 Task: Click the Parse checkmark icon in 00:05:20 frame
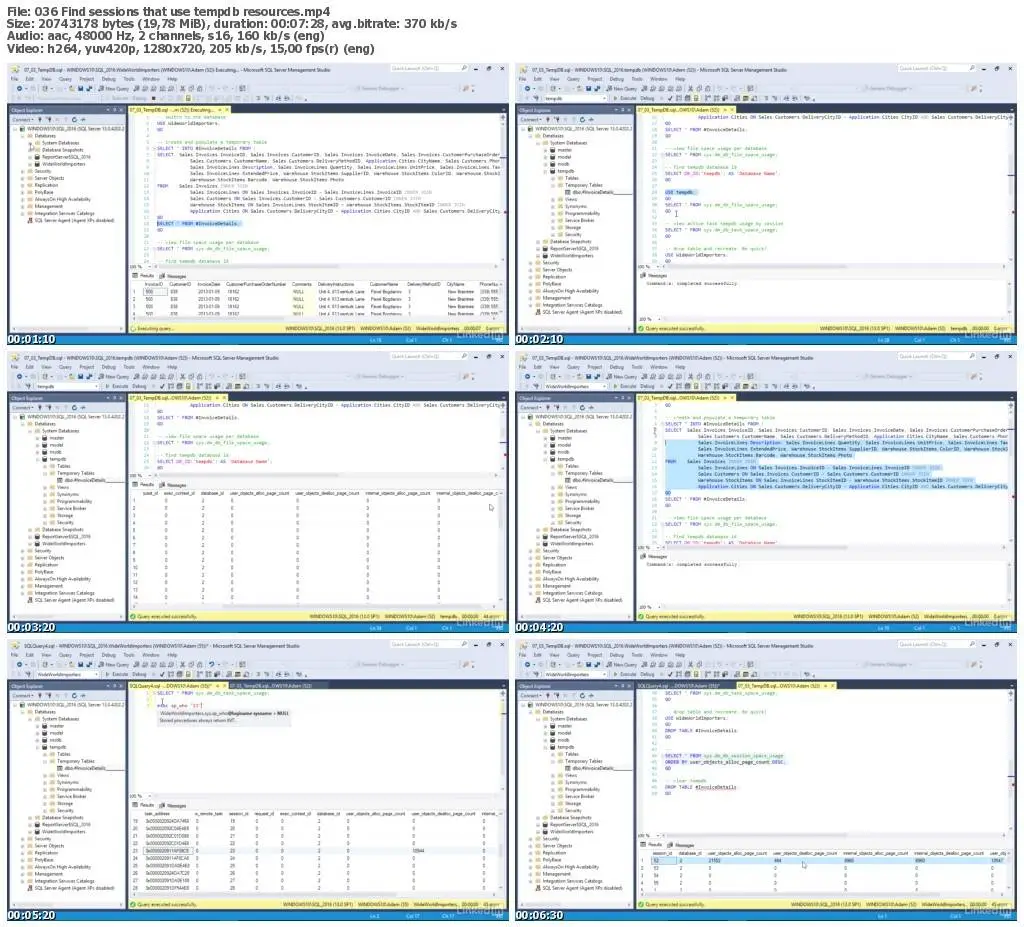pos(162,674)
